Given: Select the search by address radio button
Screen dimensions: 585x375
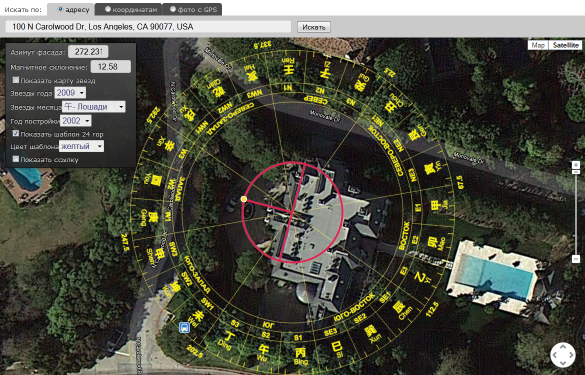Looking at the screenshot, I should pos(60,9).
